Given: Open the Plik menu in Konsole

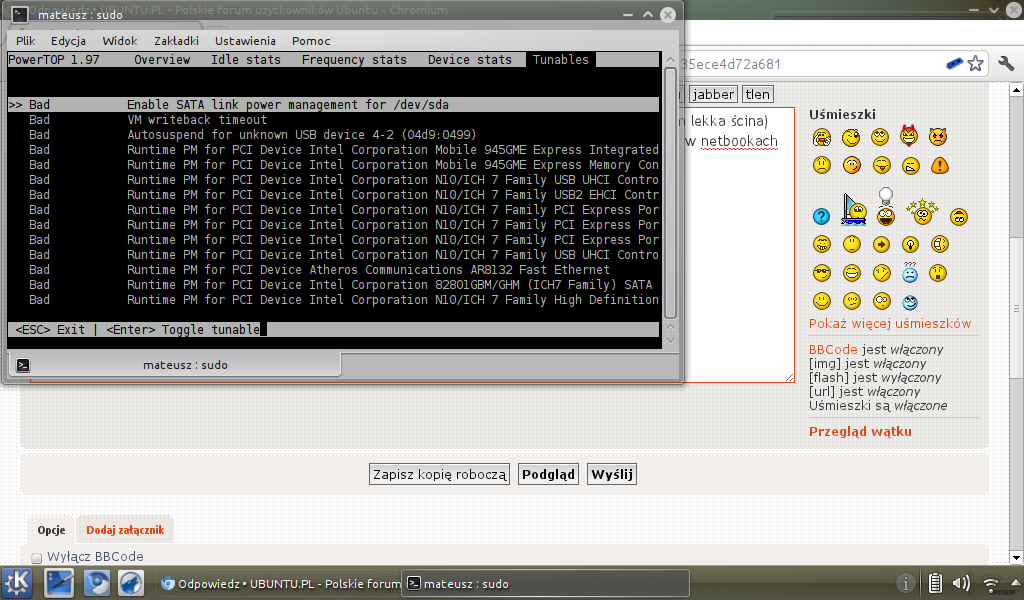Looking at the screenshot, I should pyautogui.click(x=25, y=40).
